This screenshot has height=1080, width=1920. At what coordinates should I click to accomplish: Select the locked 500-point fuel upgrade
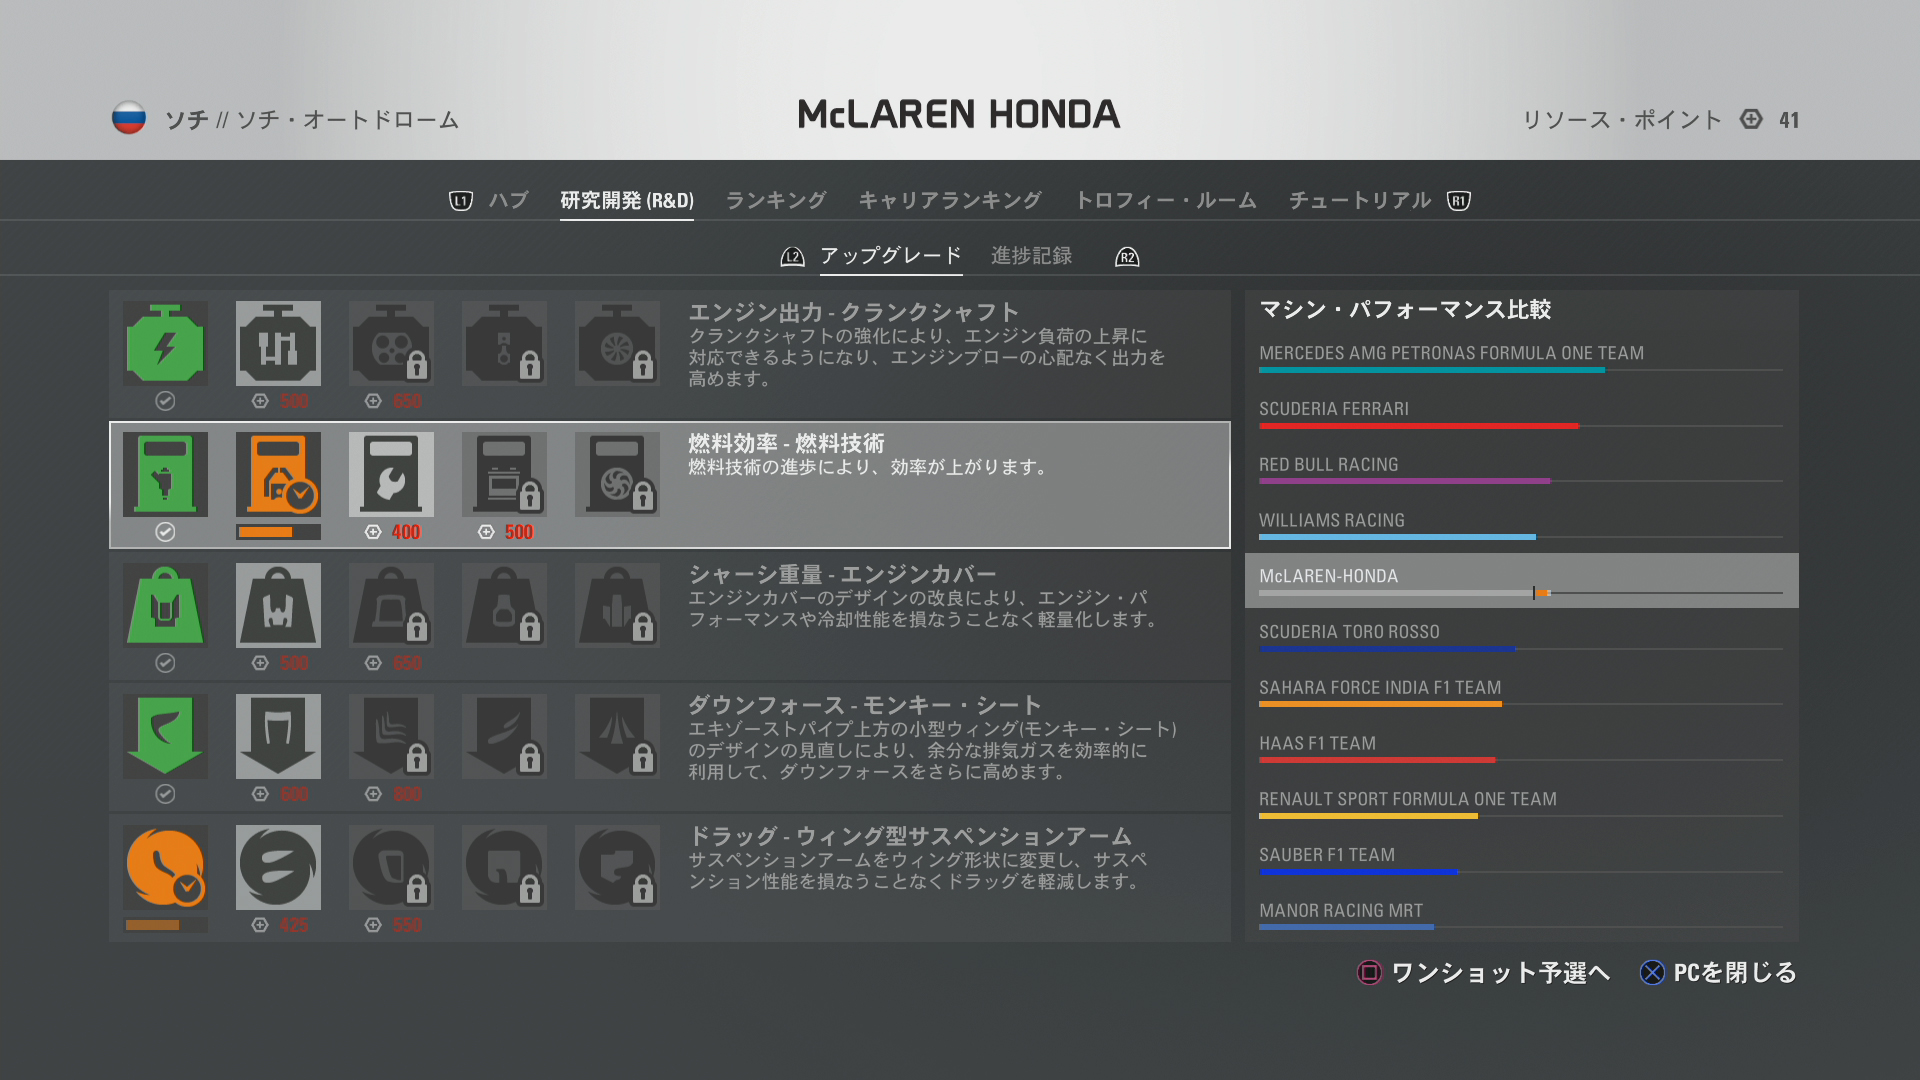504,475
